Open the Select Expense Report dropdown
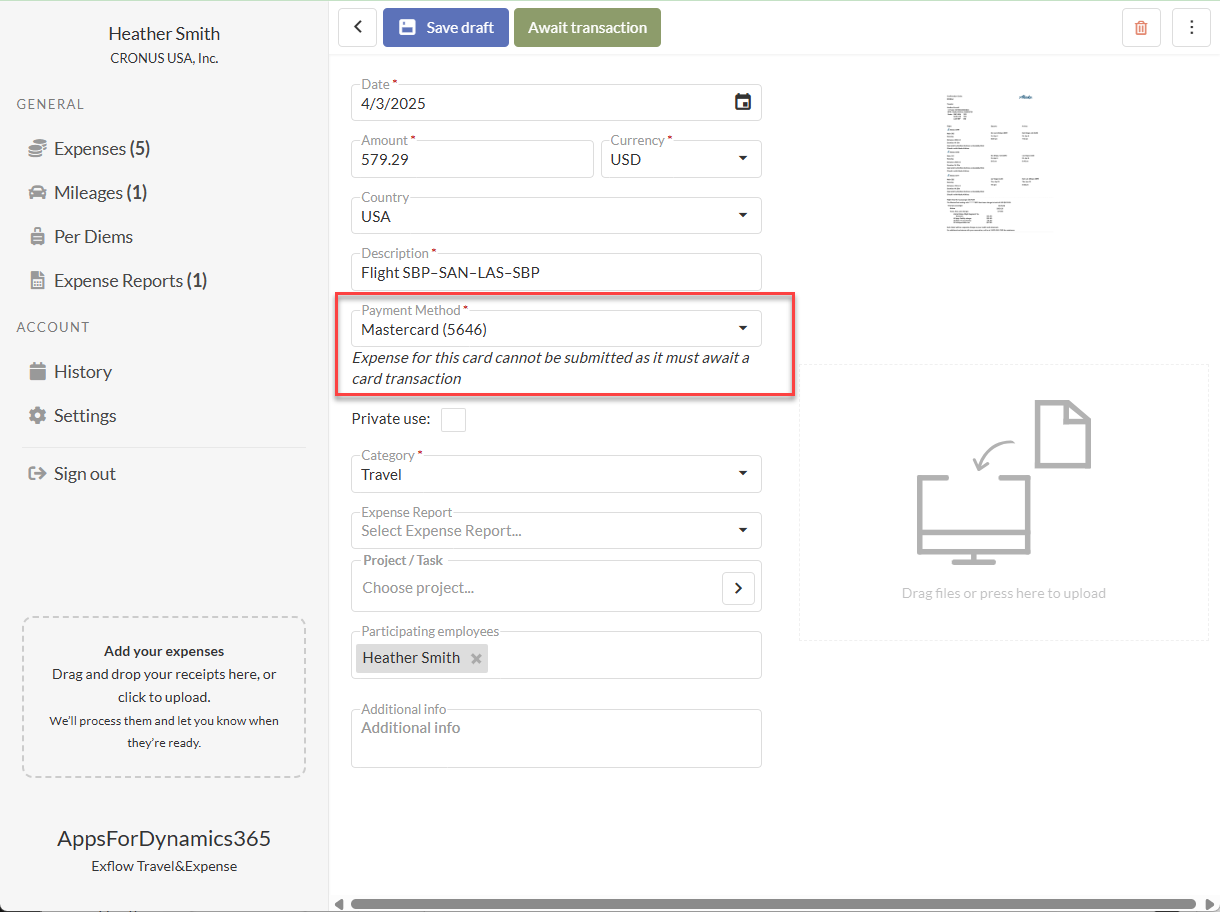The image size is (1220, 912). coord(742,531)
